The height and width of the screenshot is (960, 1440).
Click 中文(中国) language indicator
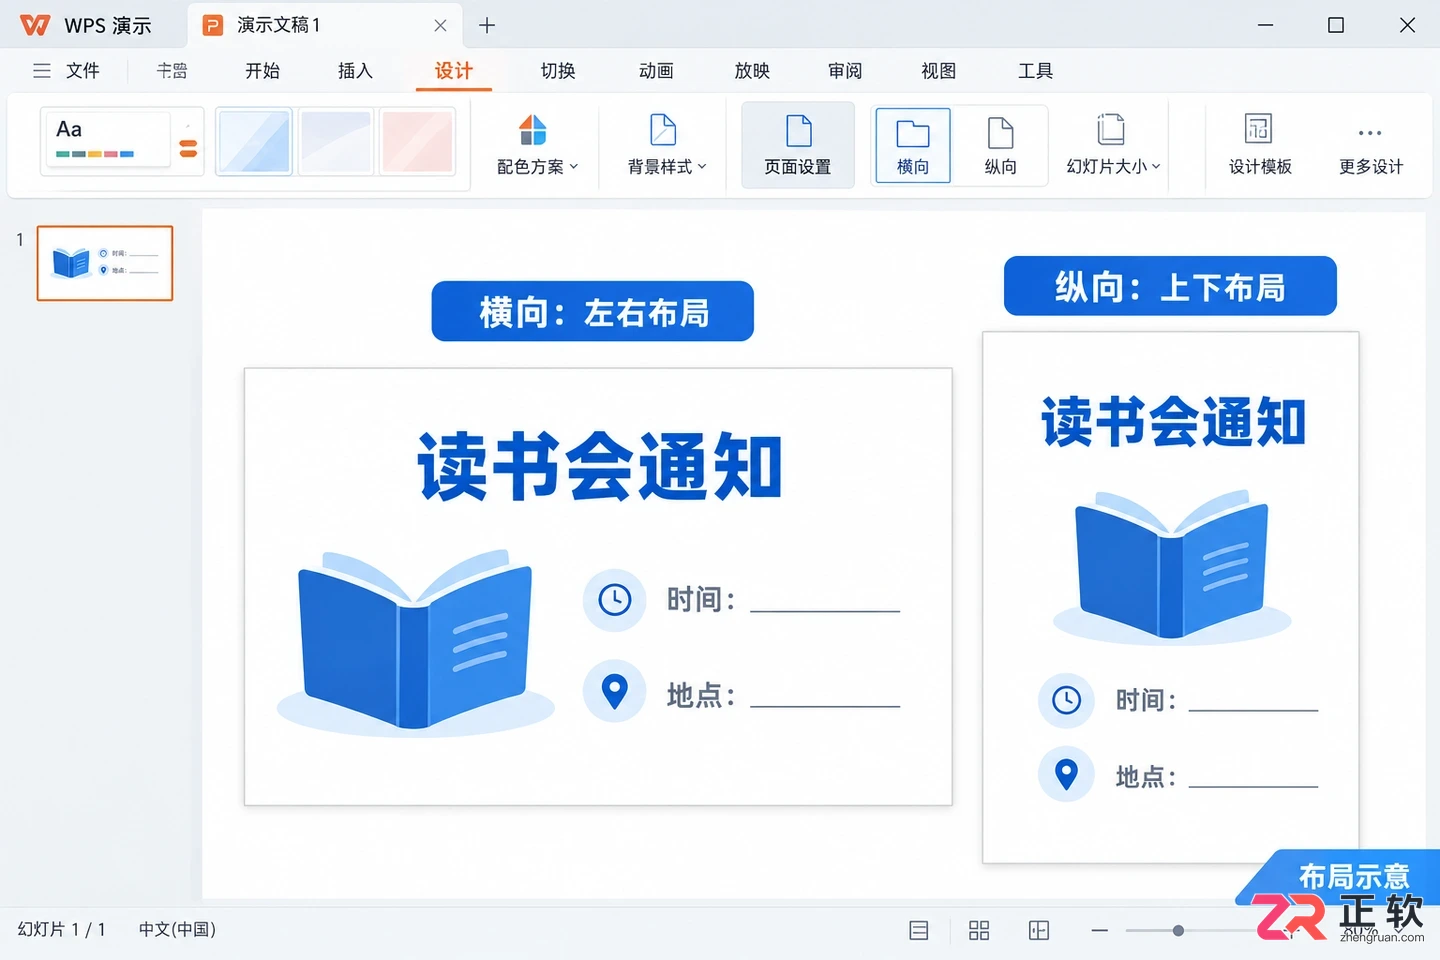[x=177, y=929]
